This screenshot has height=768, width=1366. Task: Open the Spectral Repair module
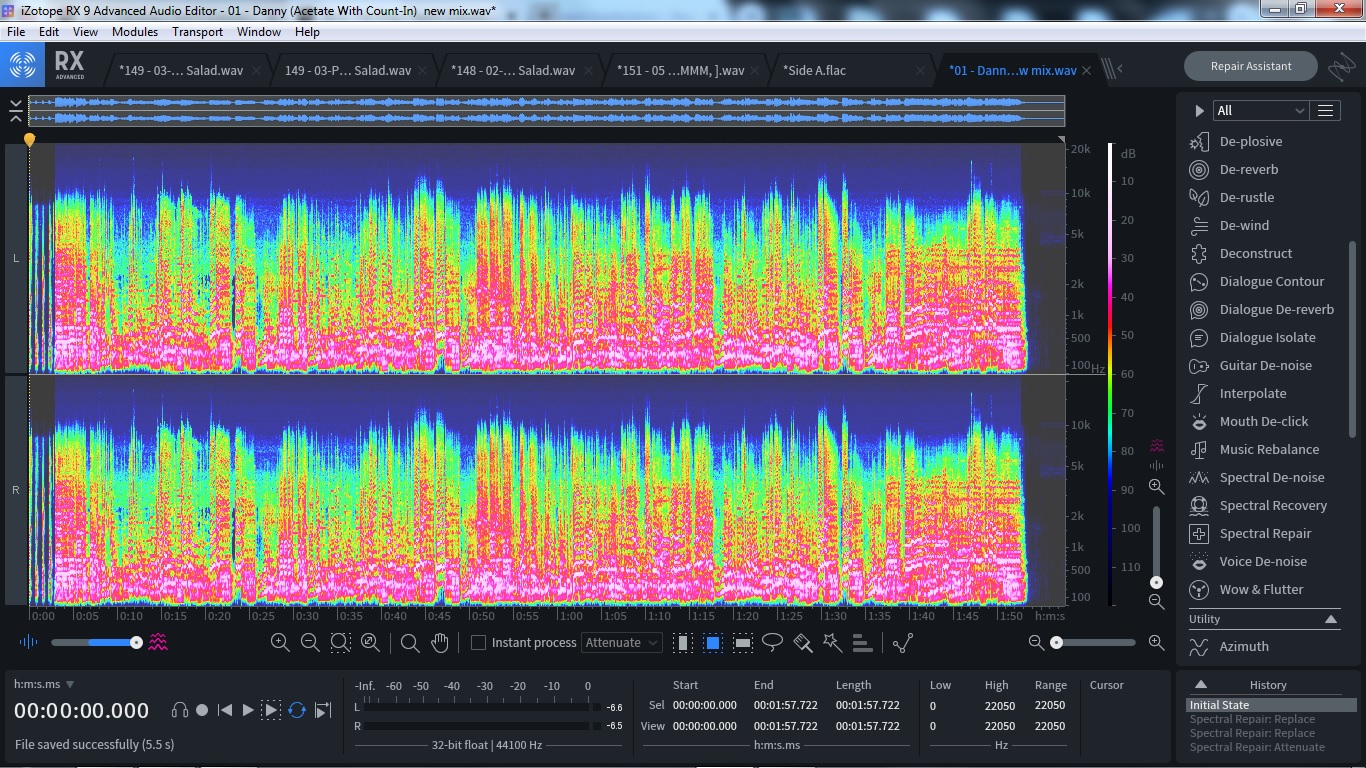click(x=1265, y=534)
